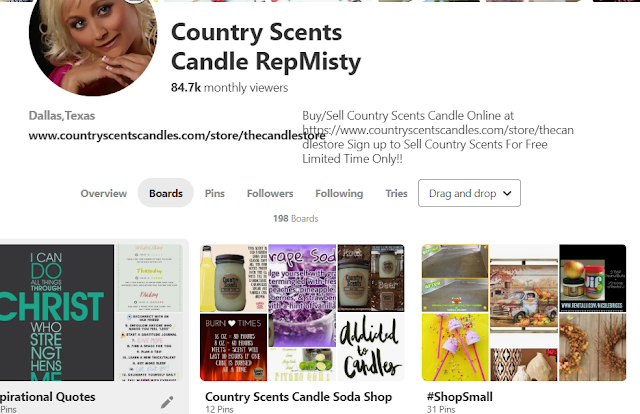Open the Pins tab
Viewport: 640px width, 414px height.
coord(215,193)
